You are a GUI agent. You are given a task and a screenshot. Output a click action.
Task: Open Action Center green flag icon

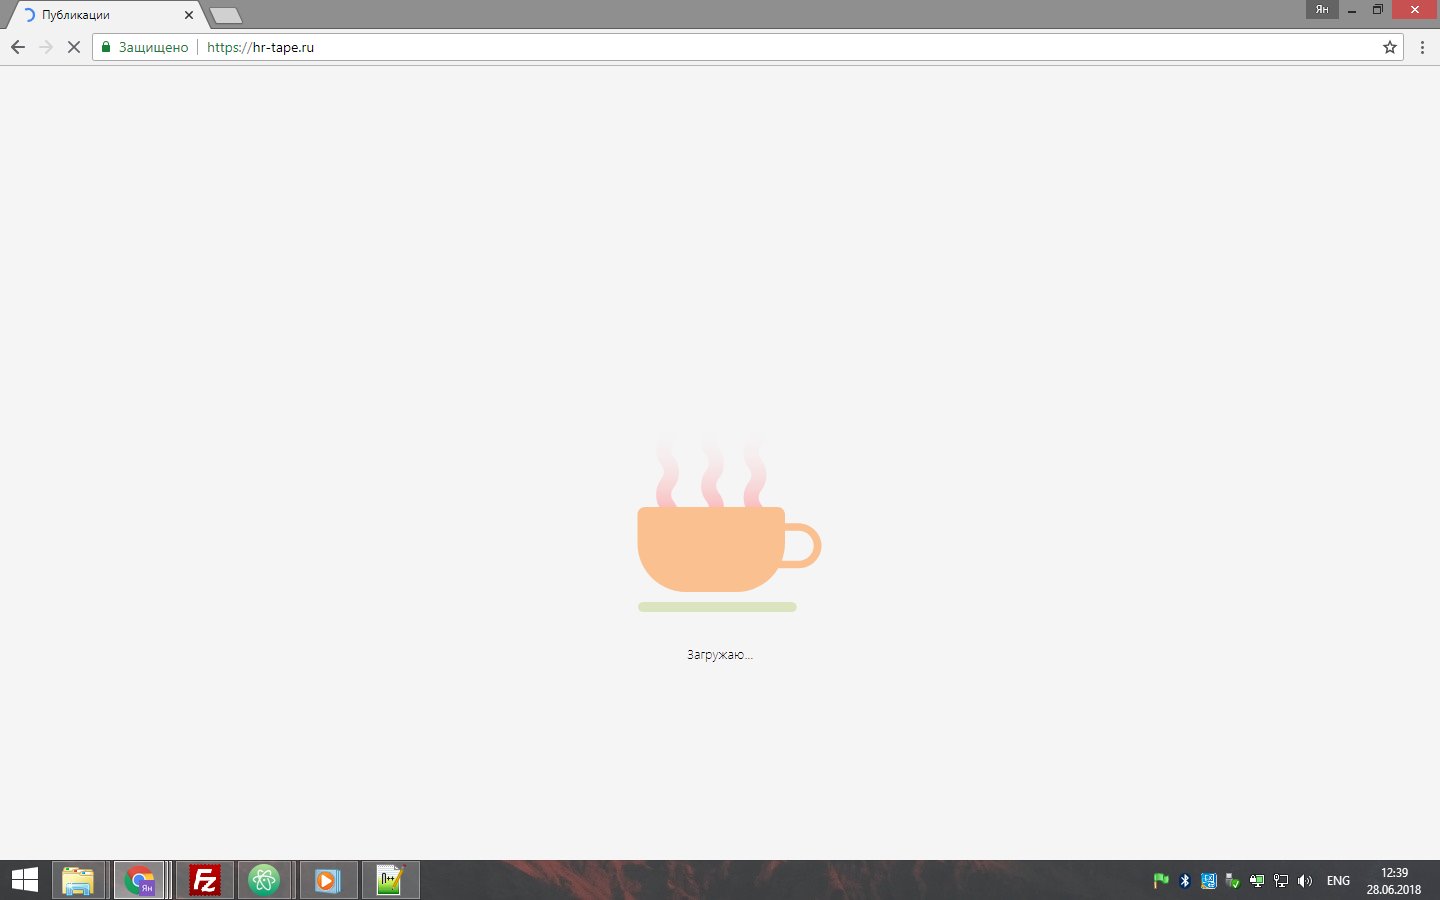click(x=1161, y=881)
